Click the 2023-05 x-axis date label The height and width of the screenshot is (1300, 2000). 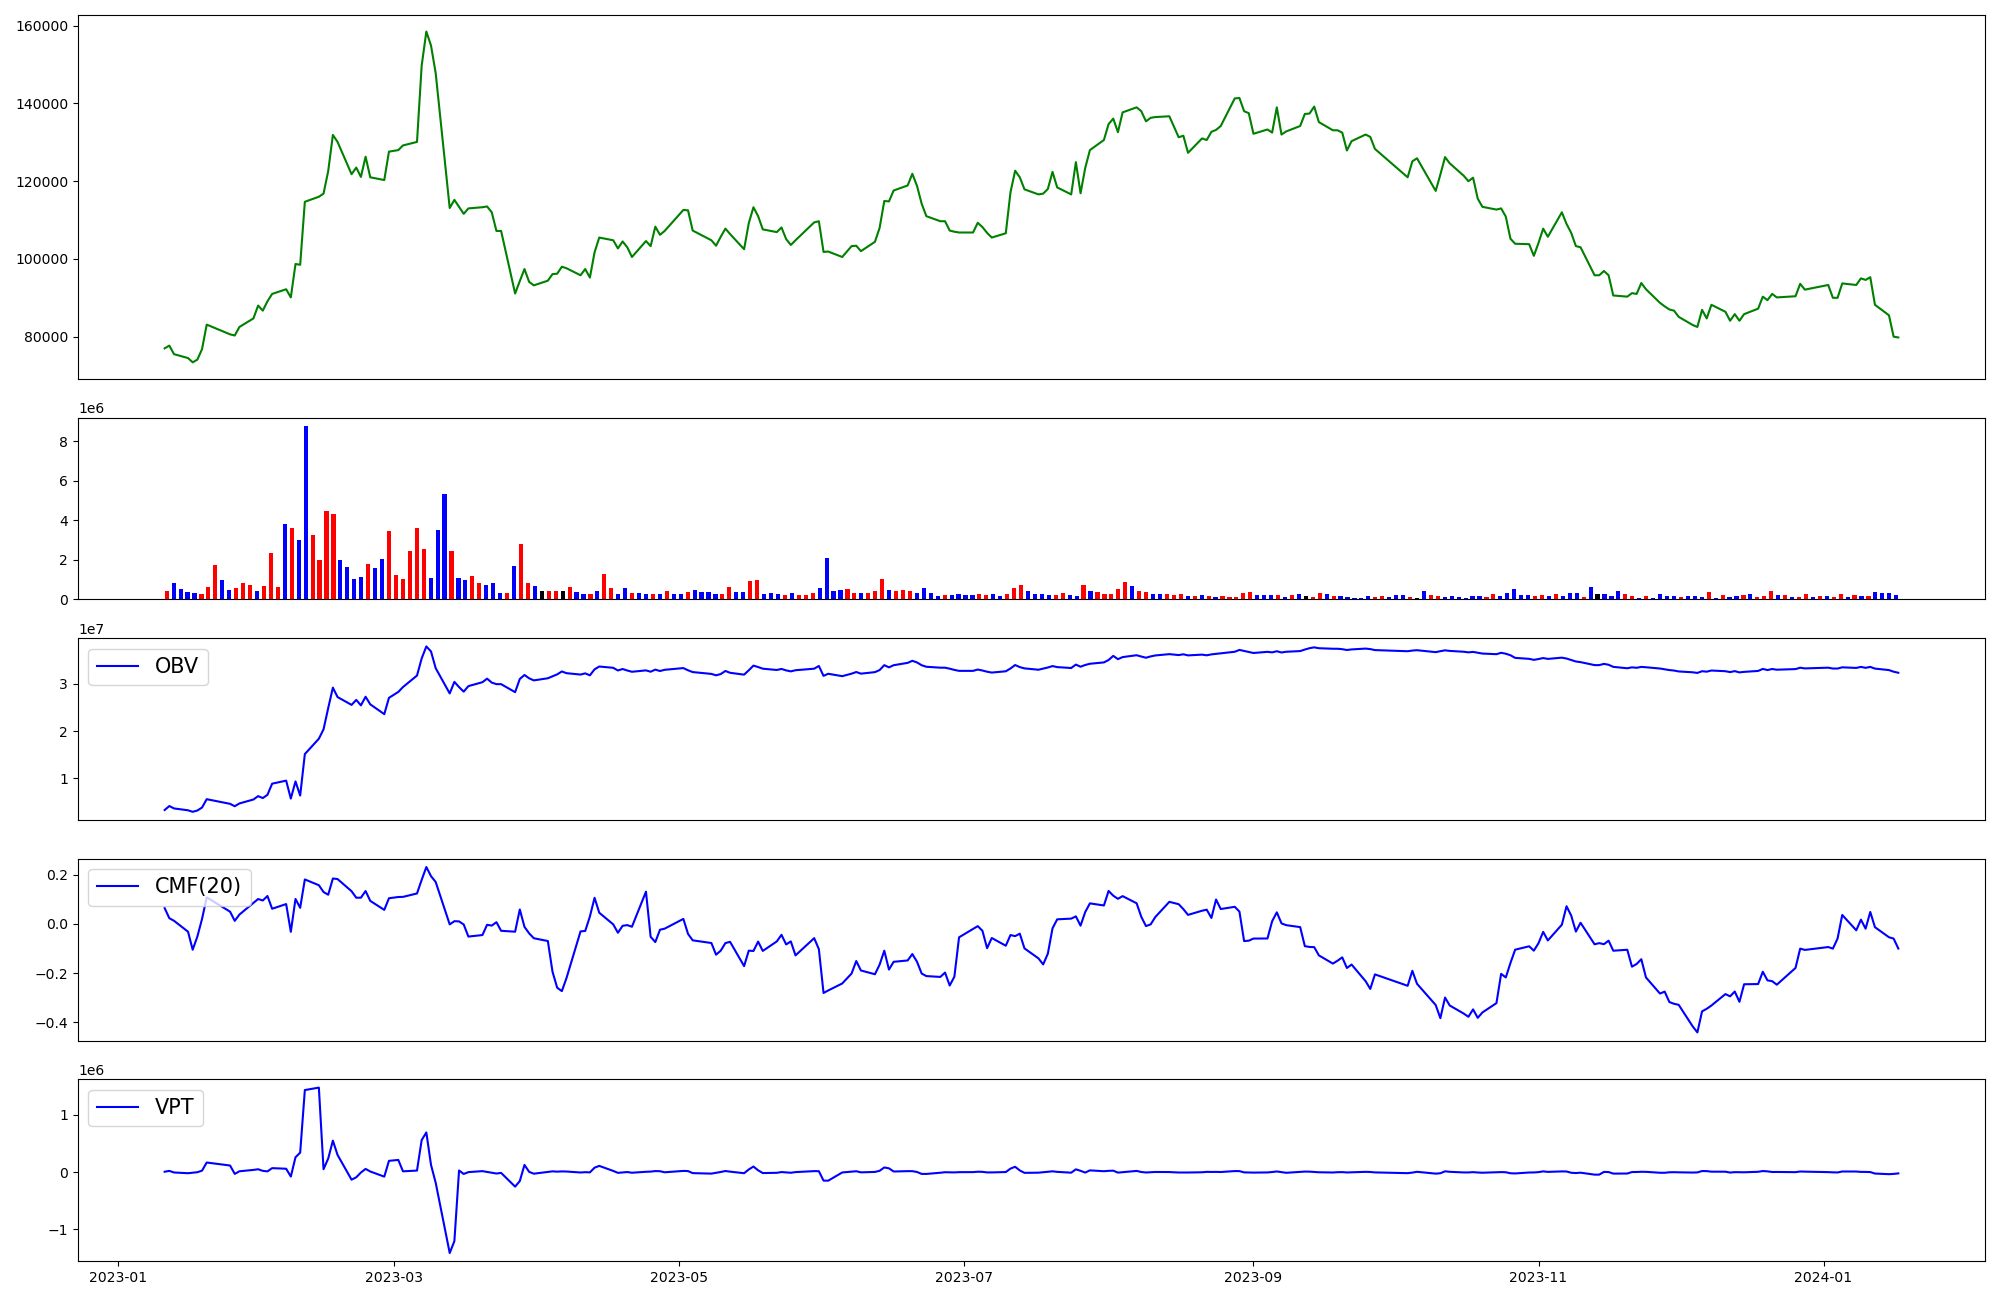[x=679, y=1277]
